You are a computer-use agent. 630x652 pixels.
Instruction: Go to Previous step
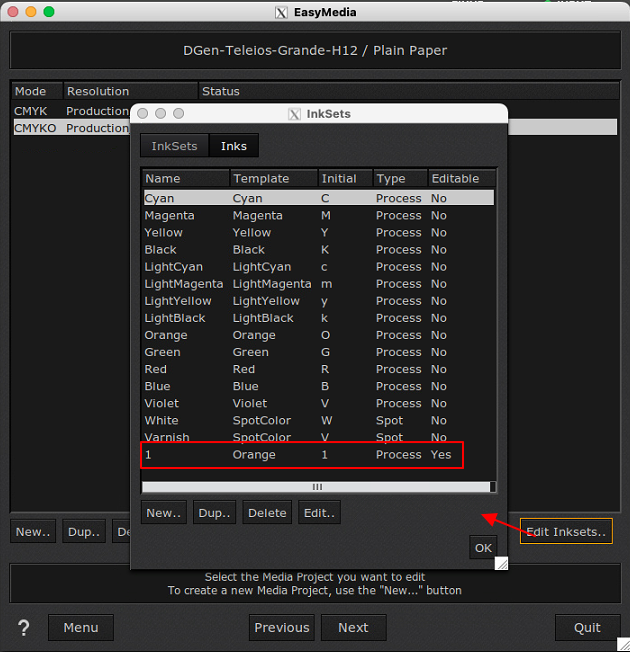(x=282, y=628)
